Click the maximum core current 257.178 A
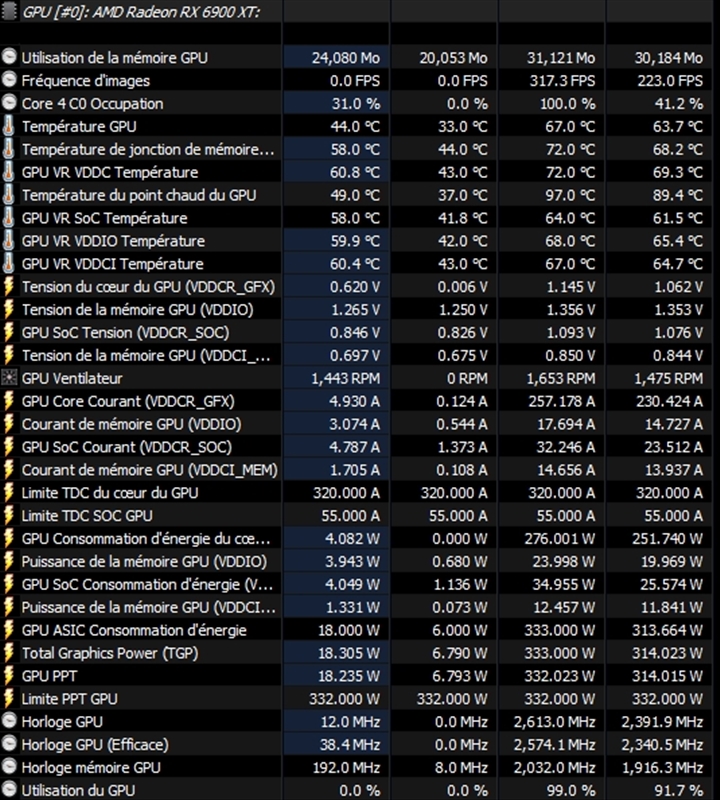The image size is (720, 800). click(x=561, y=402)
